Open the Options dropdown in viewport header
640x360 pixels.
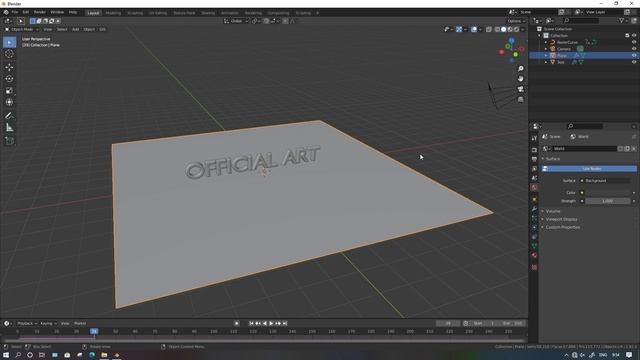(516, 21)
